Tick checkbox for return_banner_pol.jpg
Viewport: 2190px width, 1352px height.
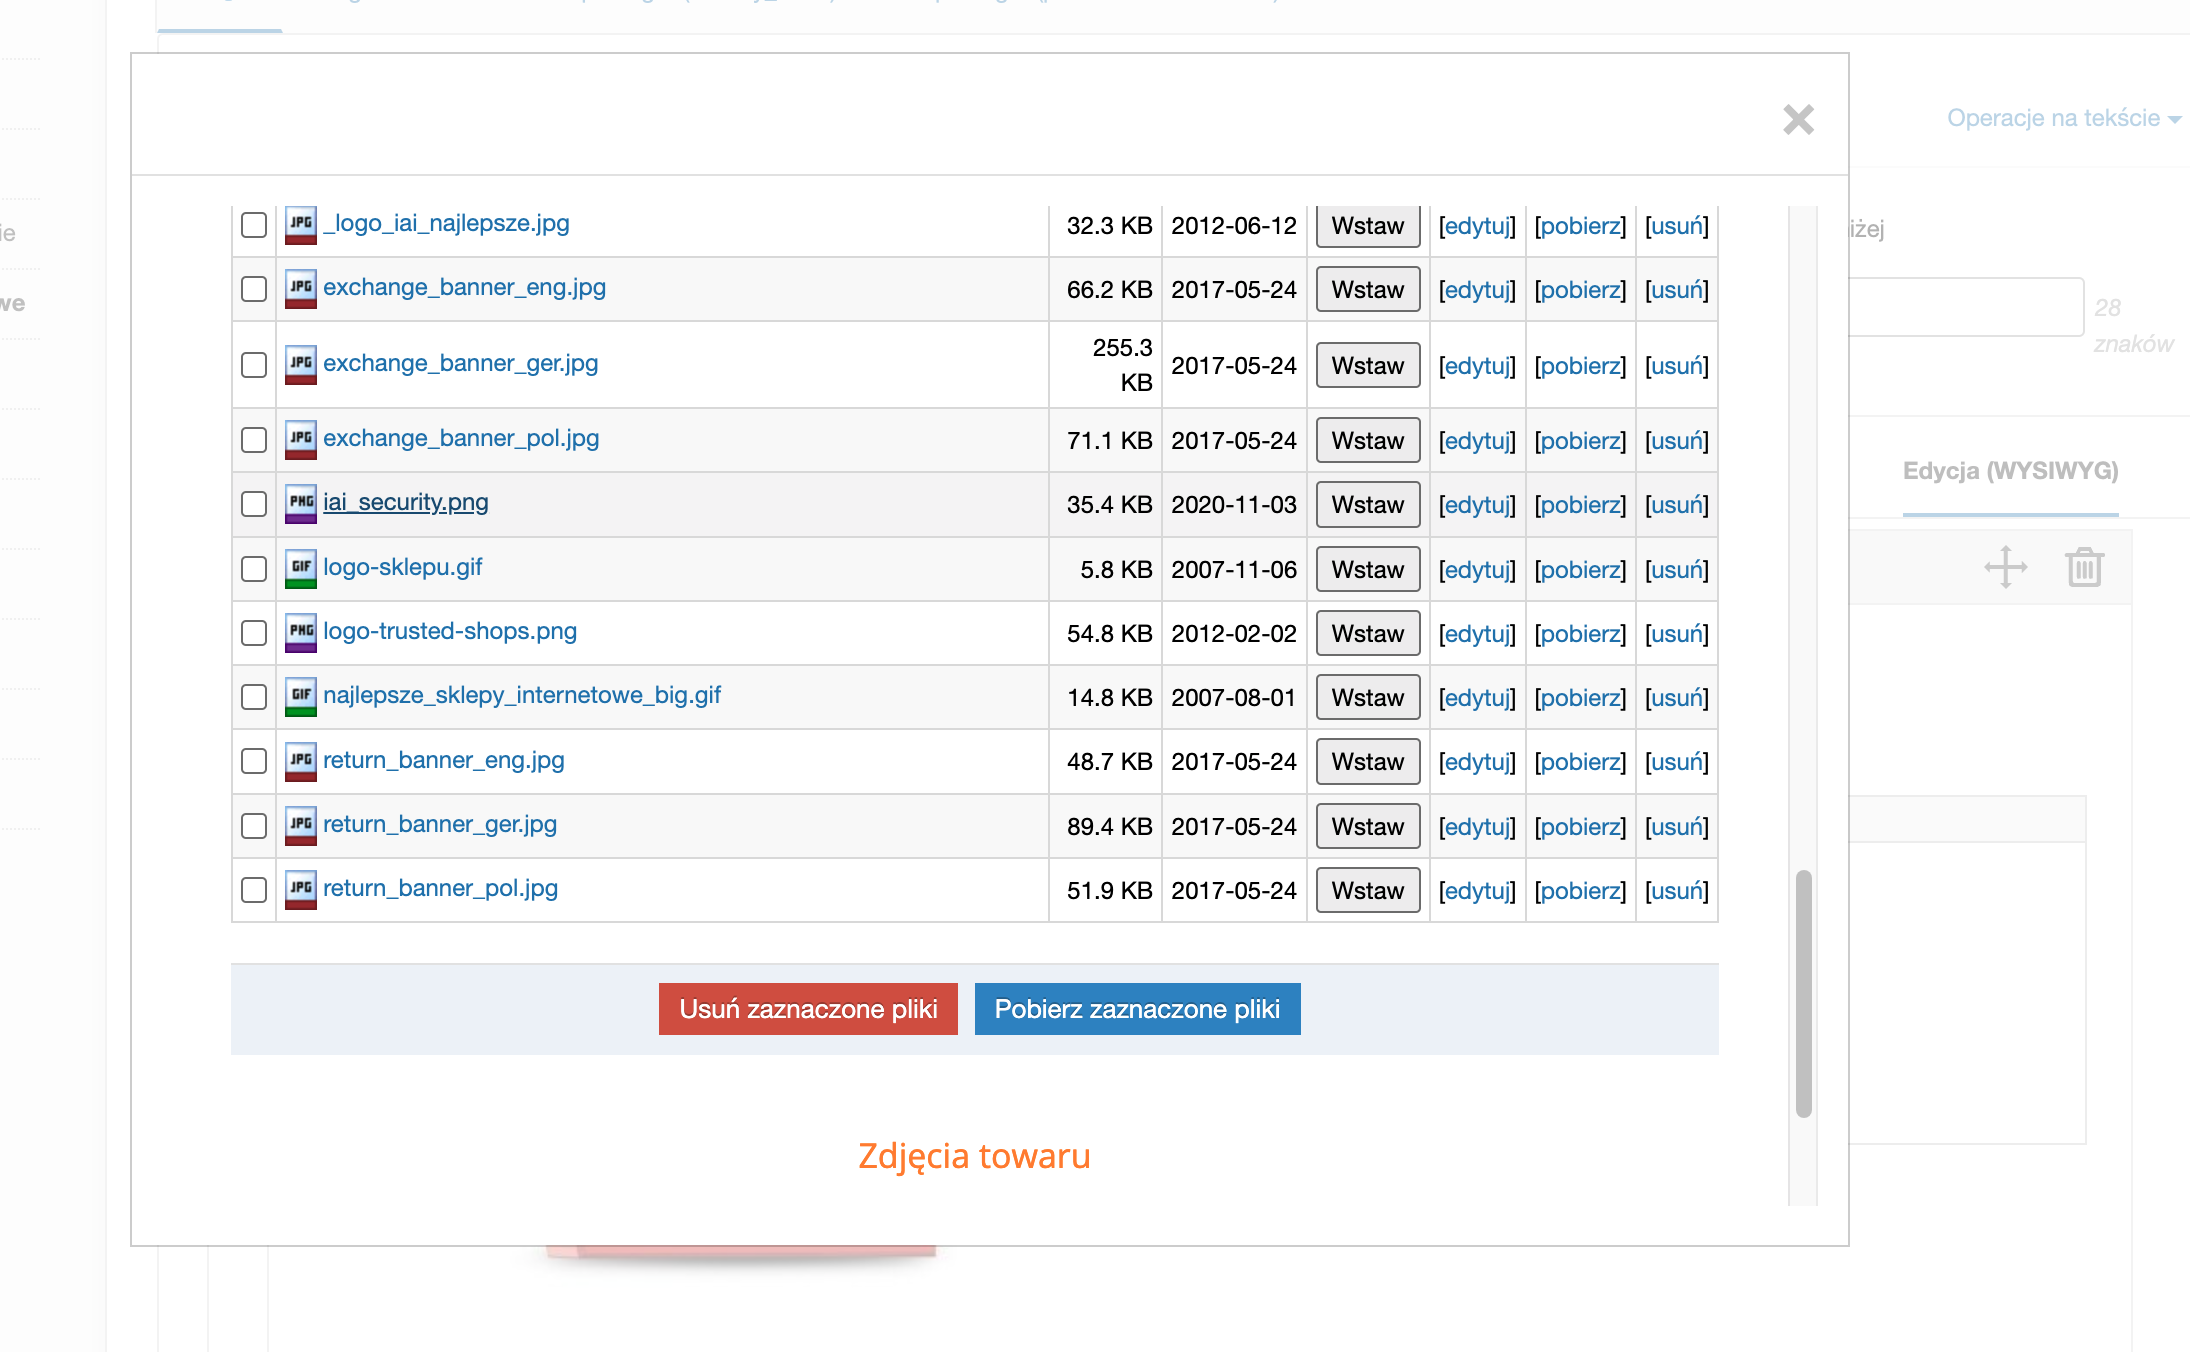(x=254, y=890)
